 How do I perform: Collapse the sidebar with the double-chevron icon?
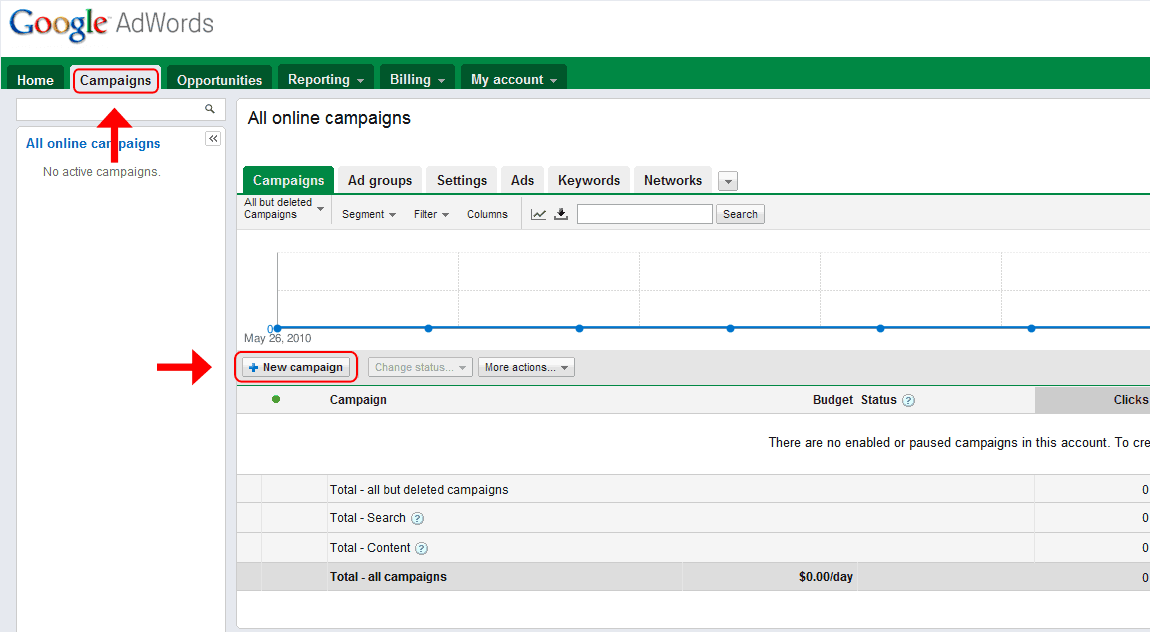click(213, 139)
